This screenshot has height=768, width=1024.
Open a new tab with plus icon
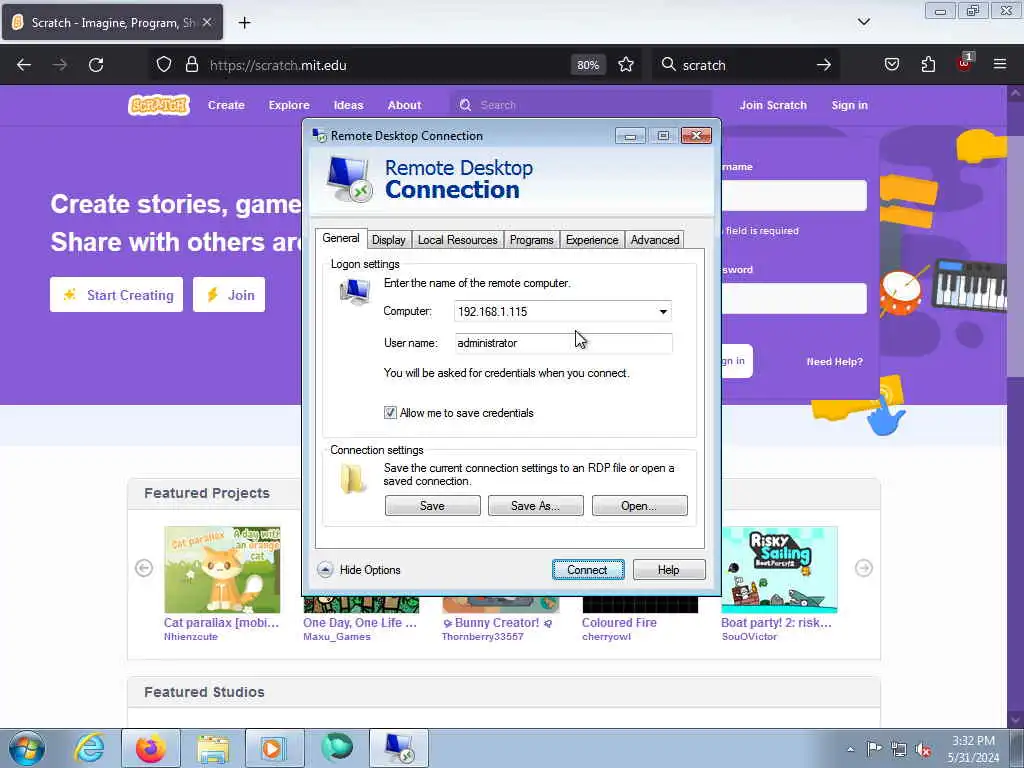tap(244, 23)
